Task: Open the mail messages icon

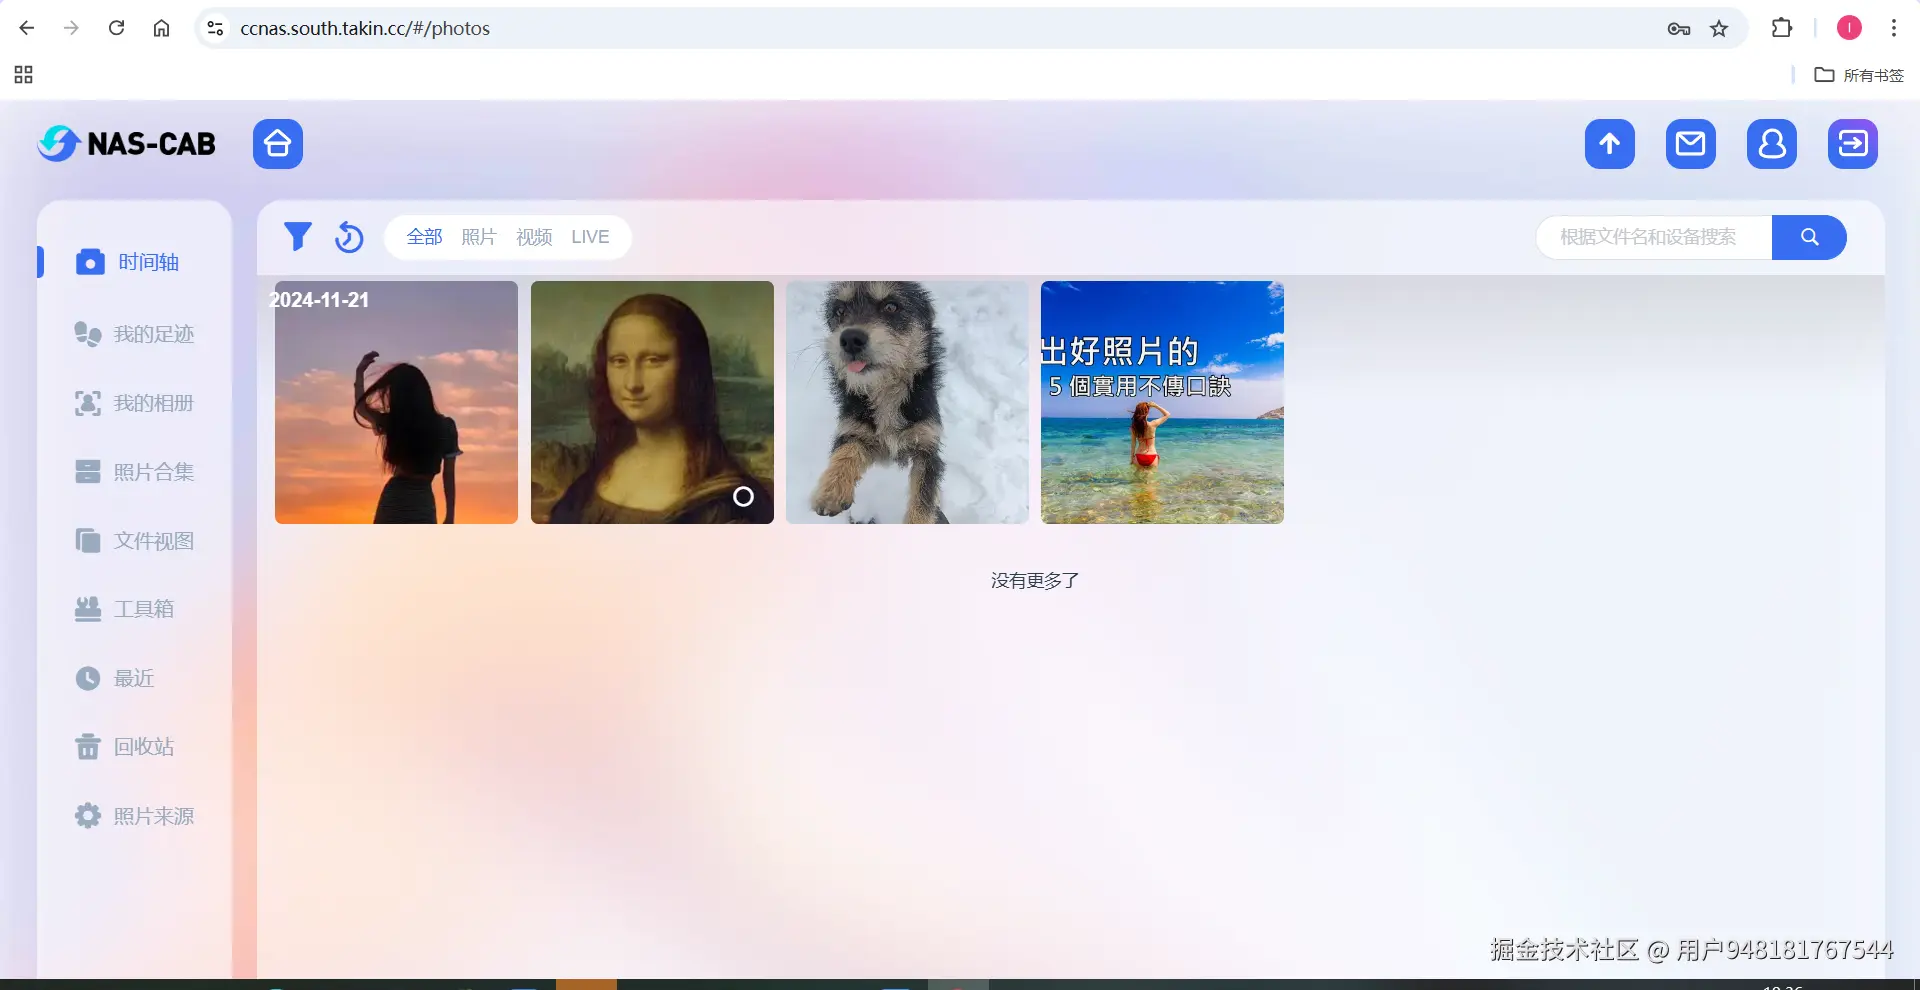Action: [1691, 144]
